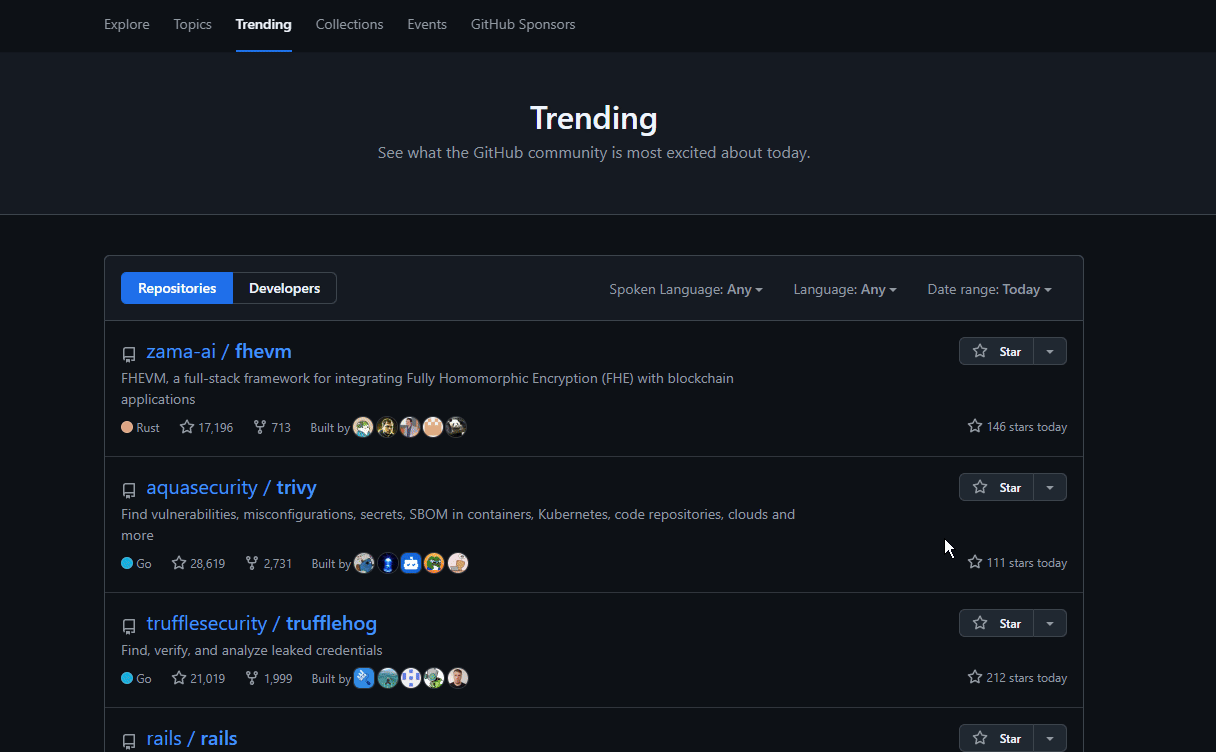This screenshot has width=1216, height=752.
Task: Open the zama-ai / fhevm repository link
Action: click(x=219, y=351)
